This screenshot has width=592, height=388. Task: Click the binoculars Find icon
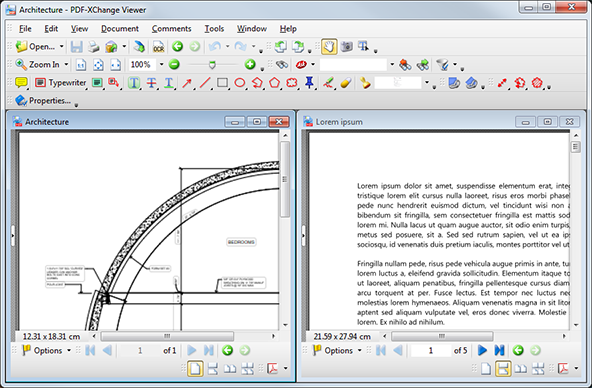tap(282, 65)
